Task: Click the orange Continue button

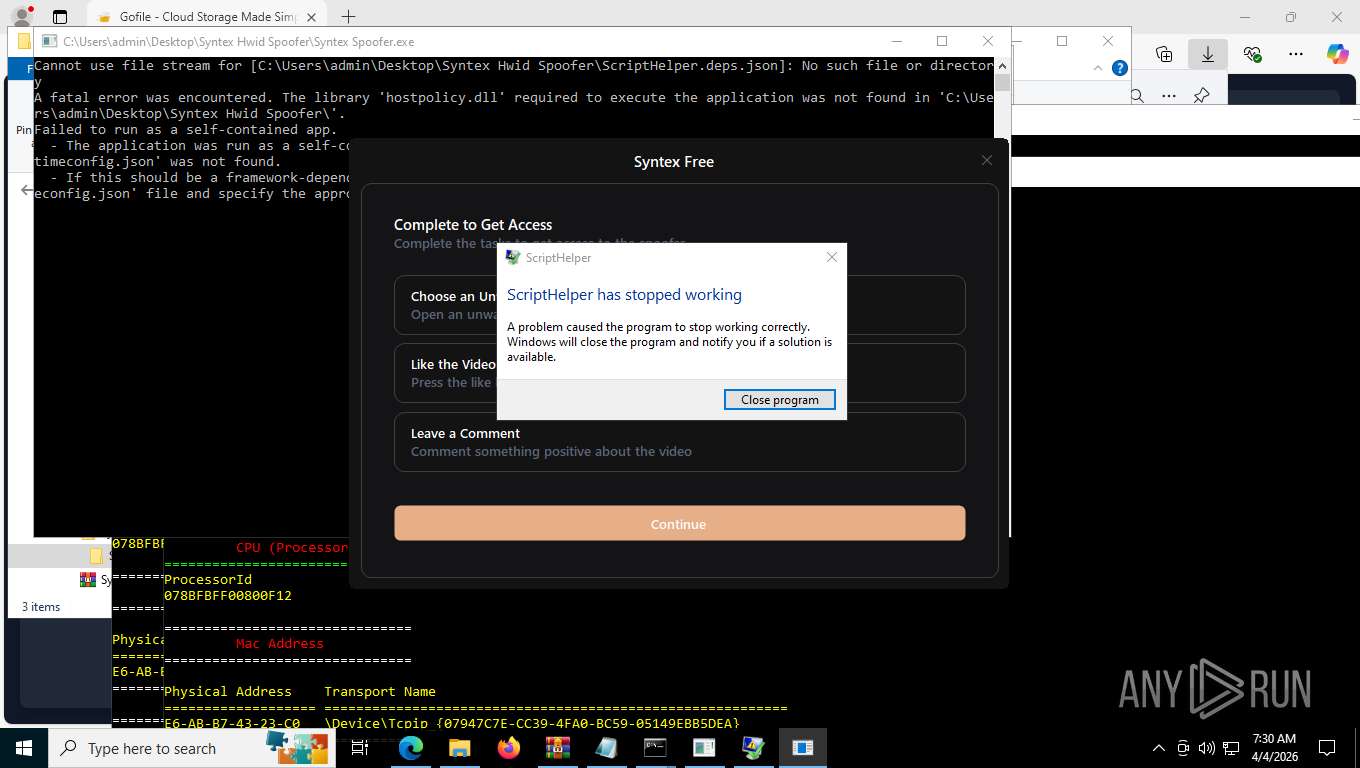Action: click(x=680, y=523)
